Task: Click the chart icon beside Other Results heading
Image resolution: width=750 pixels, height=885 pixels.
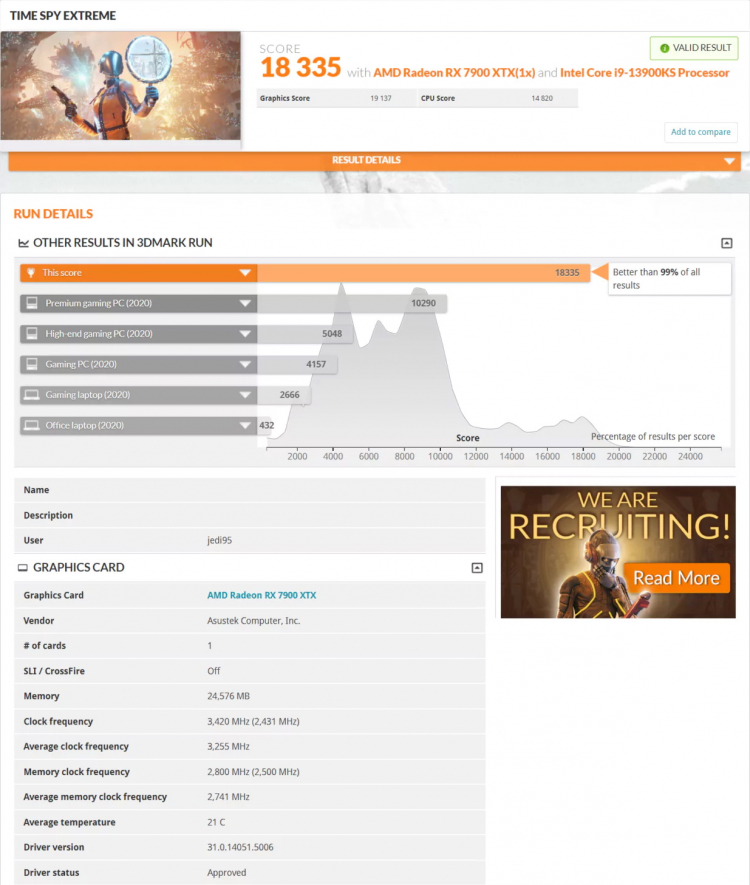Action: [x=23, y=243]
